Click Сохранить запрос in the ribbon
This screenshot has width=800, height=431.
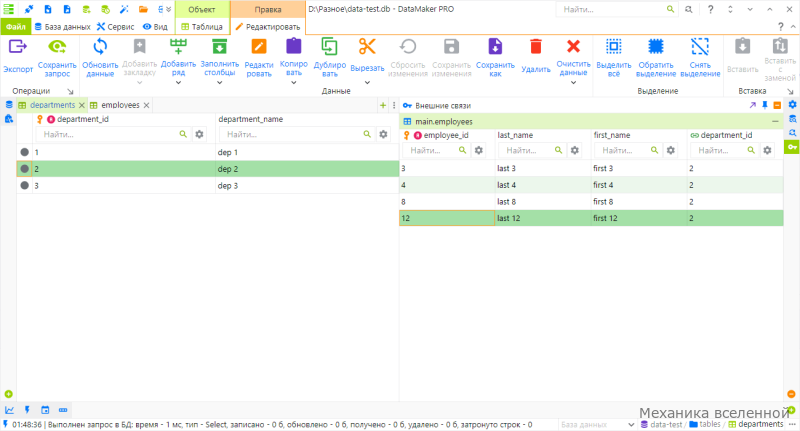point(57,56)
